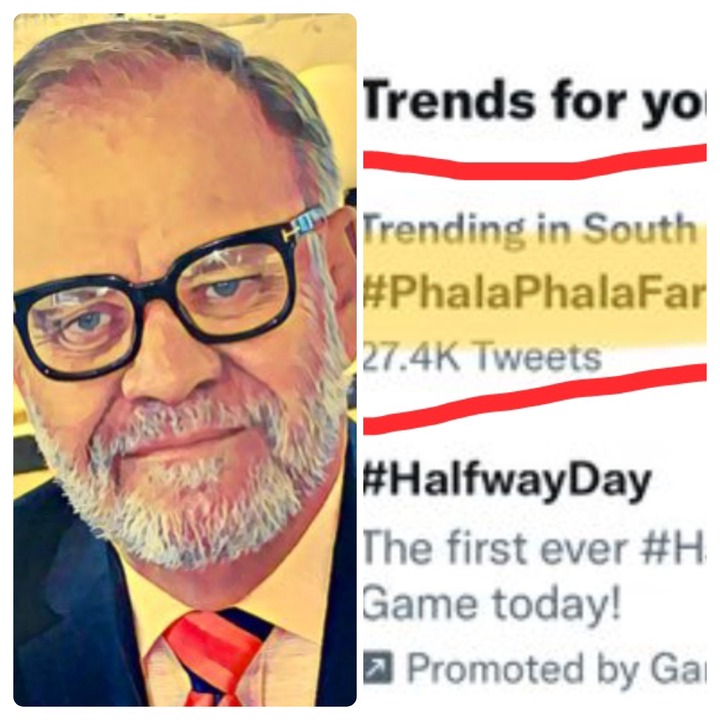Open the #PhalaPhalaFar trending hashtag
This screenshot has width=720, height=720.
(x=534, y=292)
